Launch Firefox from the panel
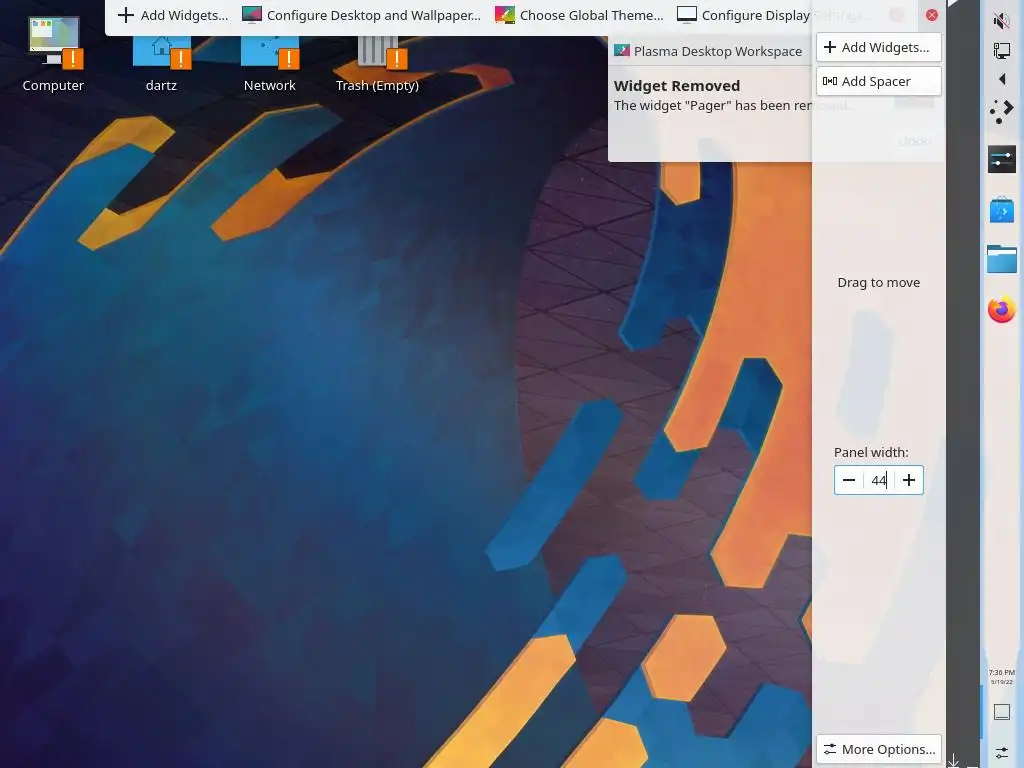This screenshot has height=768, width=1024. (1002, 309)
